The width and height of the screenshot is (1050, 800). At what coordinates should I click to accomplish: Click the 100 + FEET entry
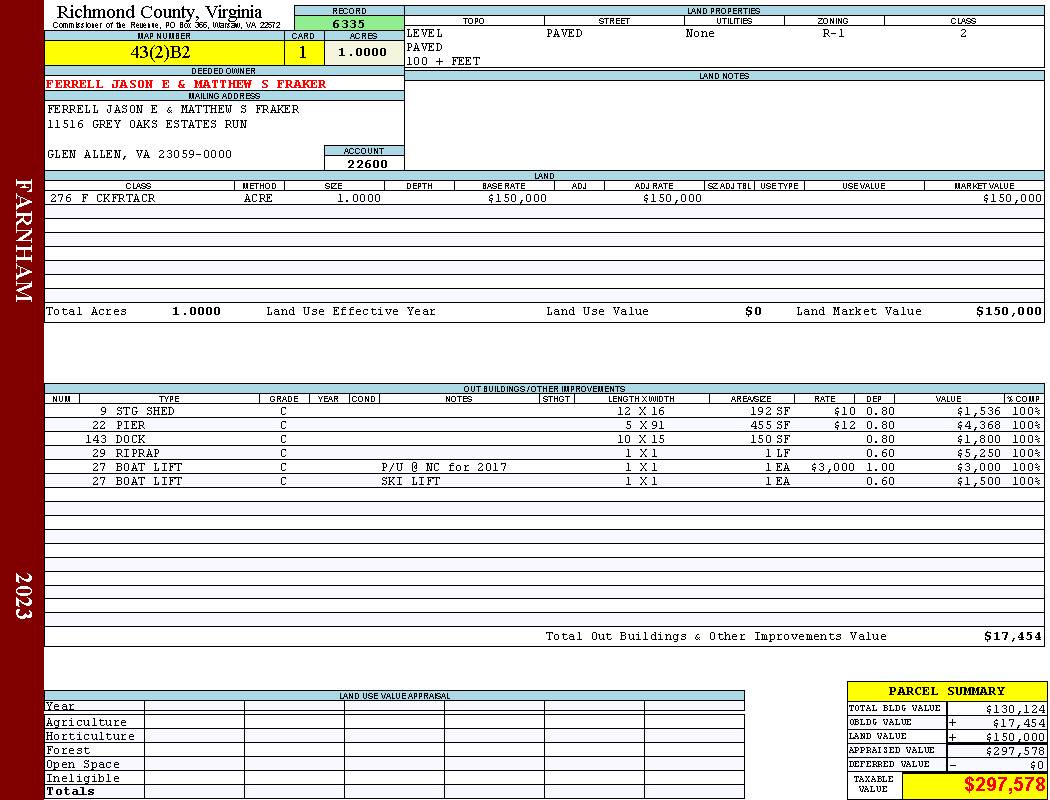443,61
